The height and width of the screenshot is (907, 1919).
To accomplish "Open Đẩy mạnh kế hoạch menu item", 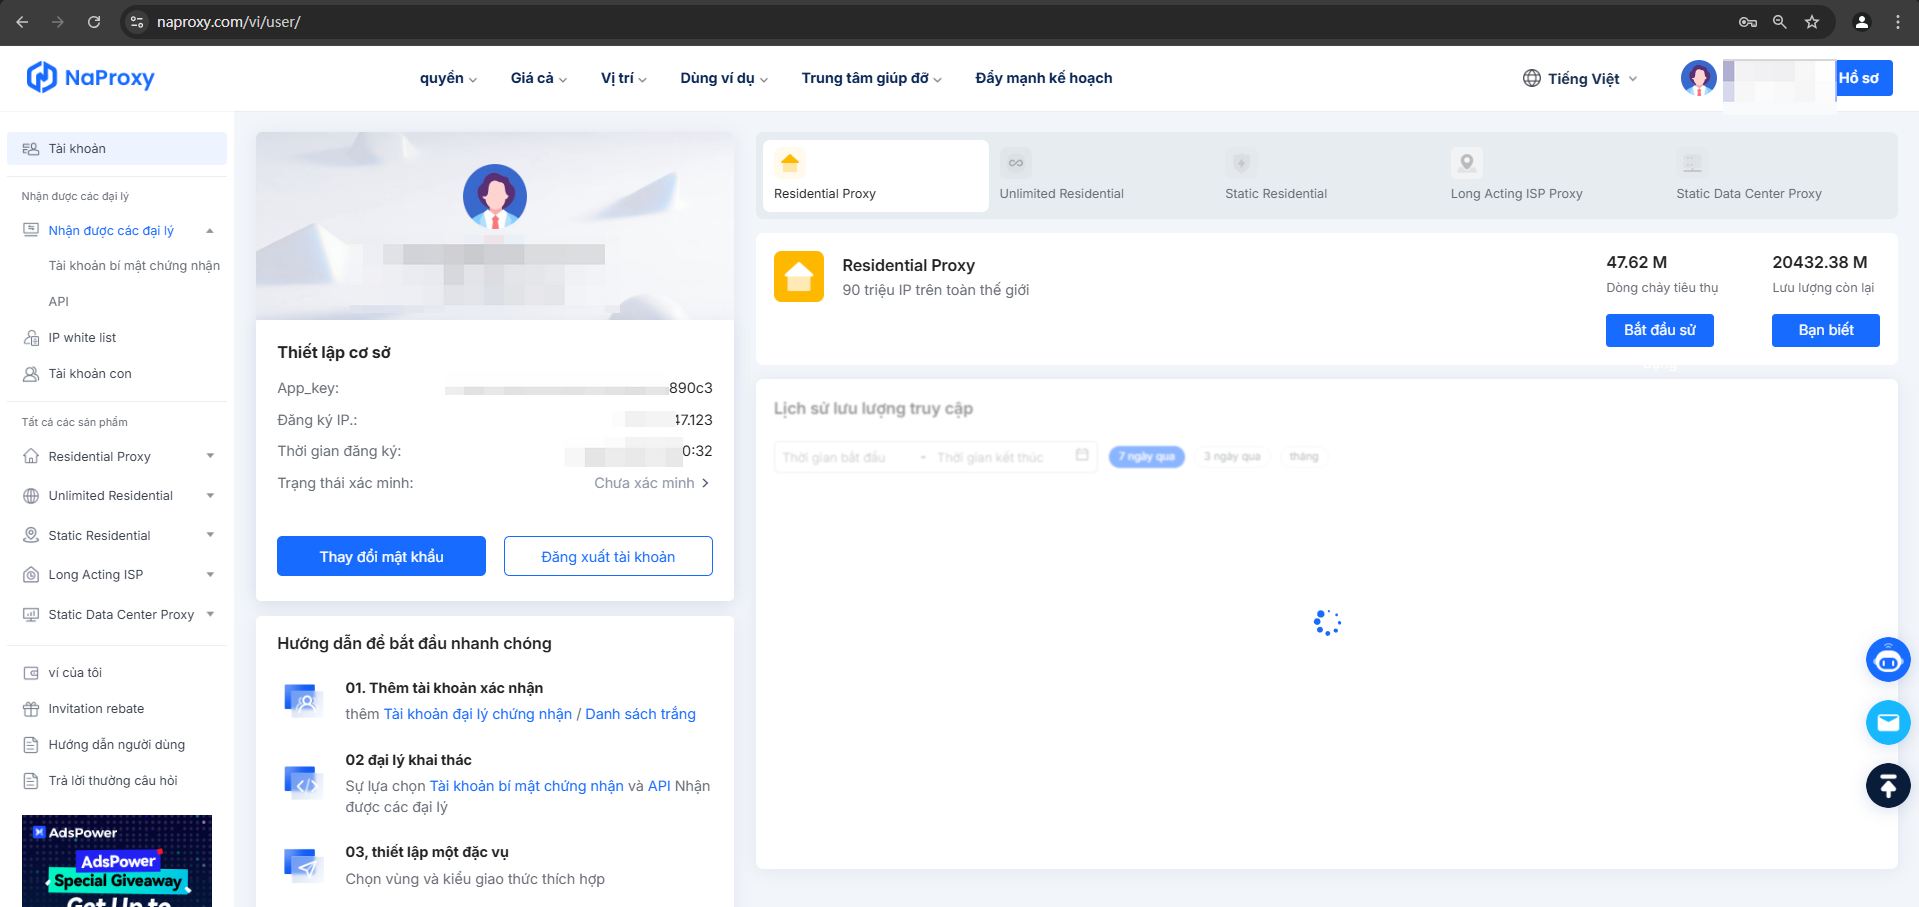I will point(1043,78).
